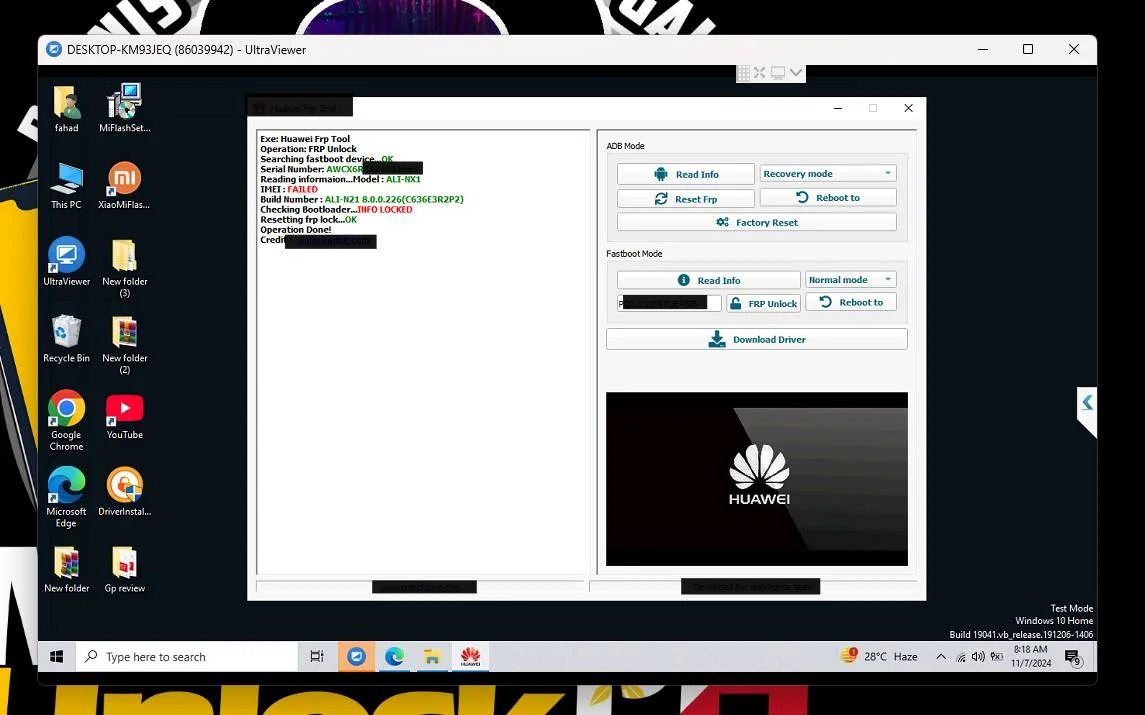Screen dimensions: 1145x715
Task: Select the Gp review desktop icon
Action: [125, 569]
